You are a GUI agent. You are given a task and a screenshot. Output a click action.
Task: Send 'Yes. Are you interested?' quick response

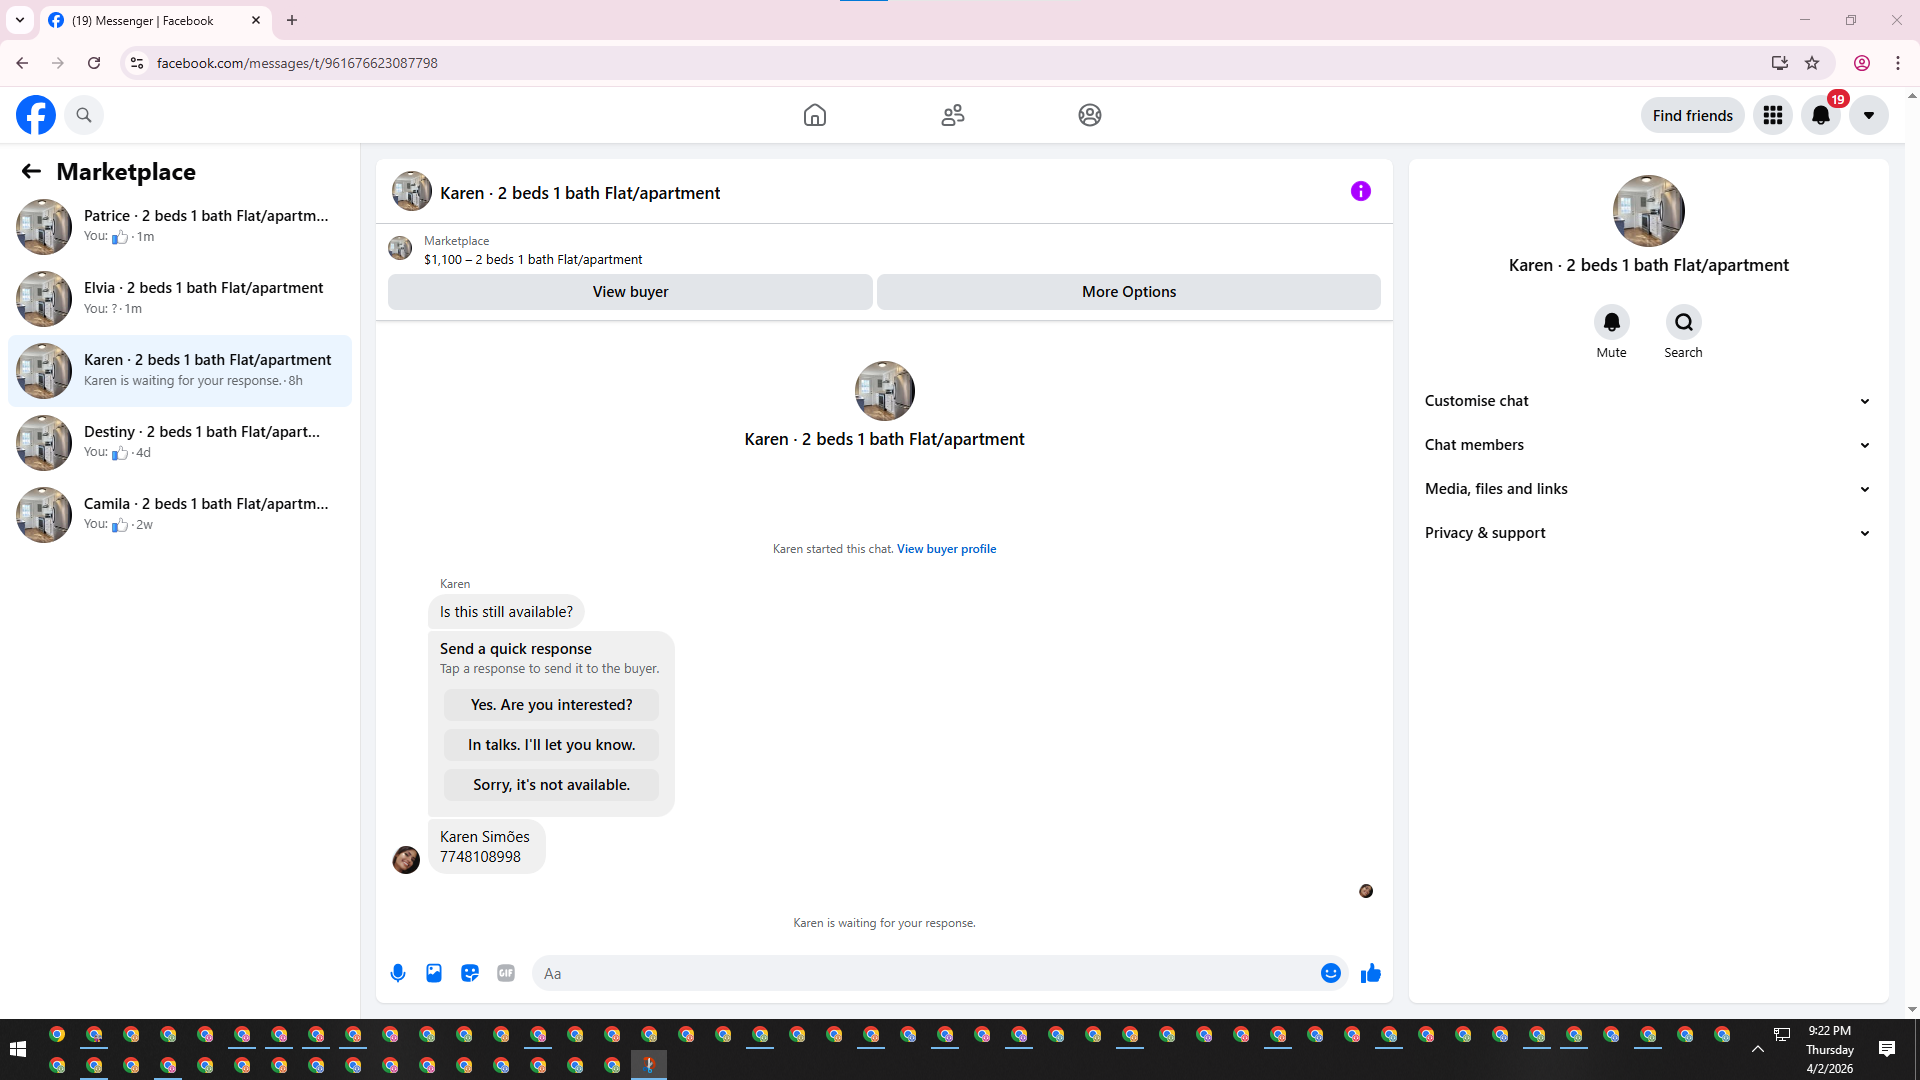[552, 705]
